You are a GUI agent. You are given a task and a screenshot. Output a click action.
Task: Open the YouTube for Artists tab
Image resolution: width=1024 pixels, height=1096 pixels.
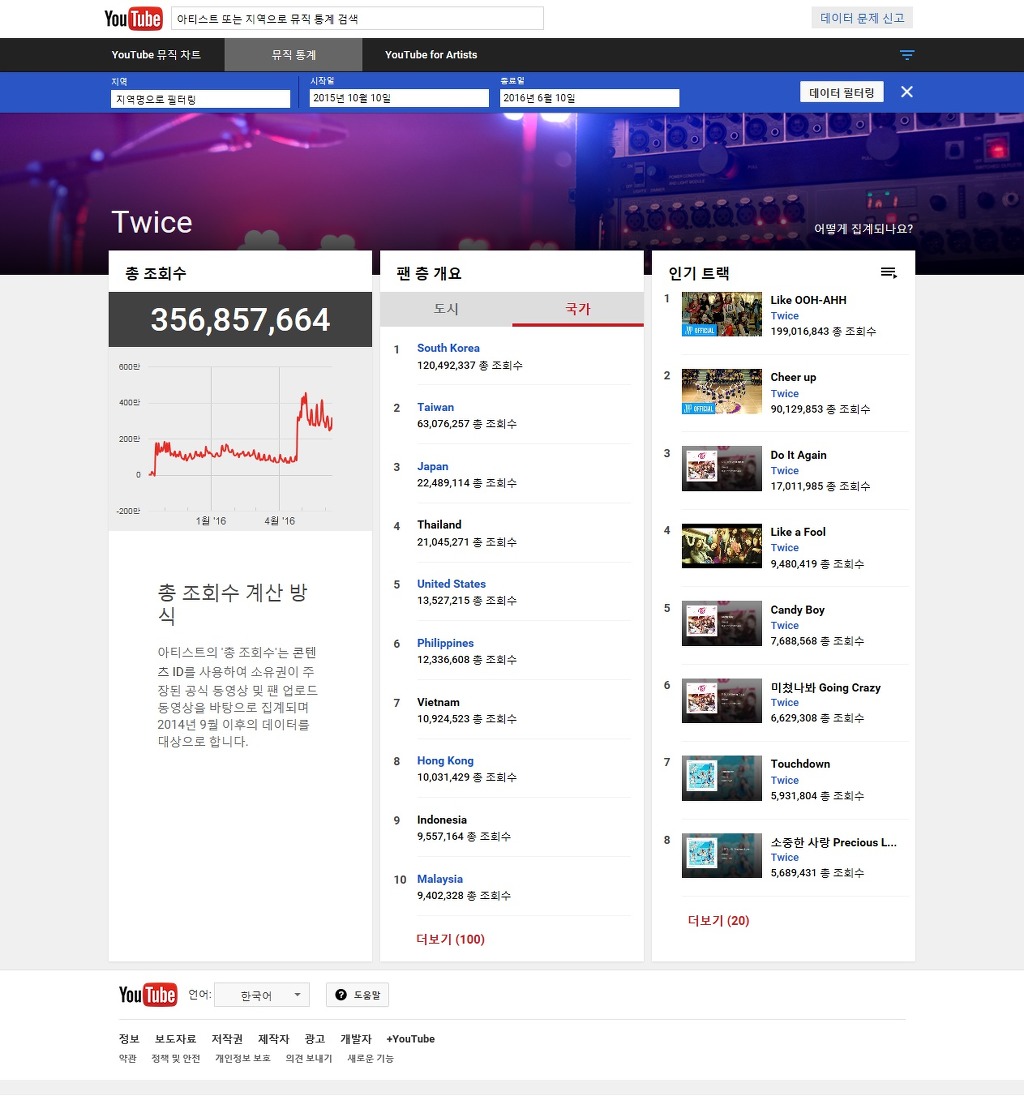click(x=431, y=55)
